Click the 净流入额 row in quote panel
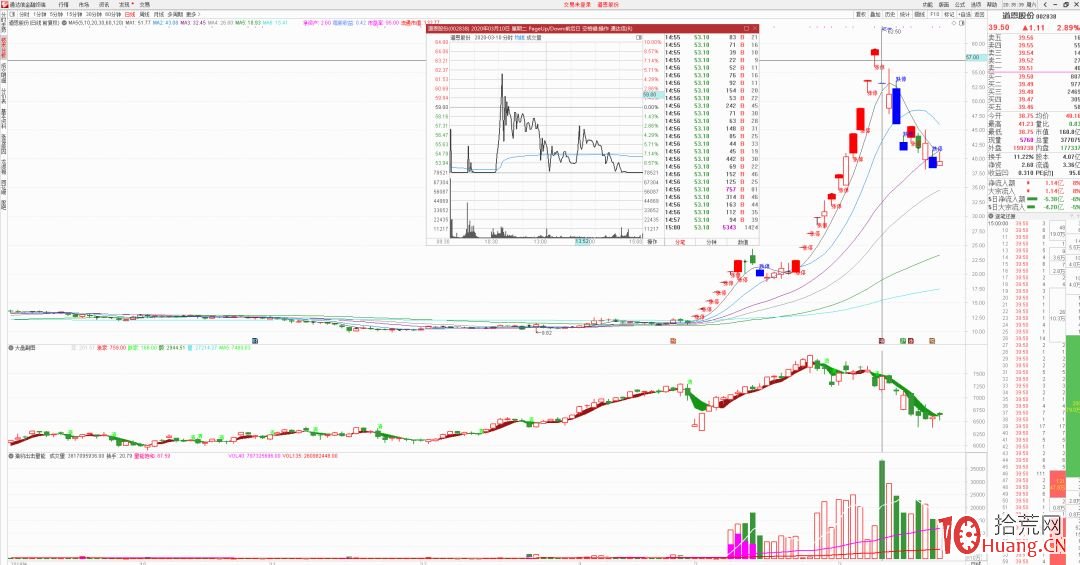1080x565 pixels. pyautogui.click(x=1033, y=183)
